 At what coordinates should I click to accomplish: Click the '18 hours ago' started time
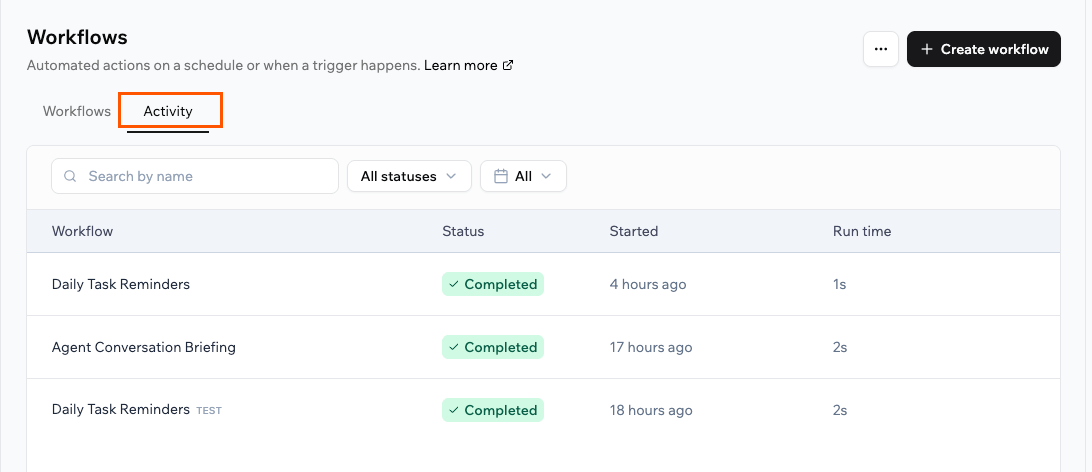pos(651,410)
